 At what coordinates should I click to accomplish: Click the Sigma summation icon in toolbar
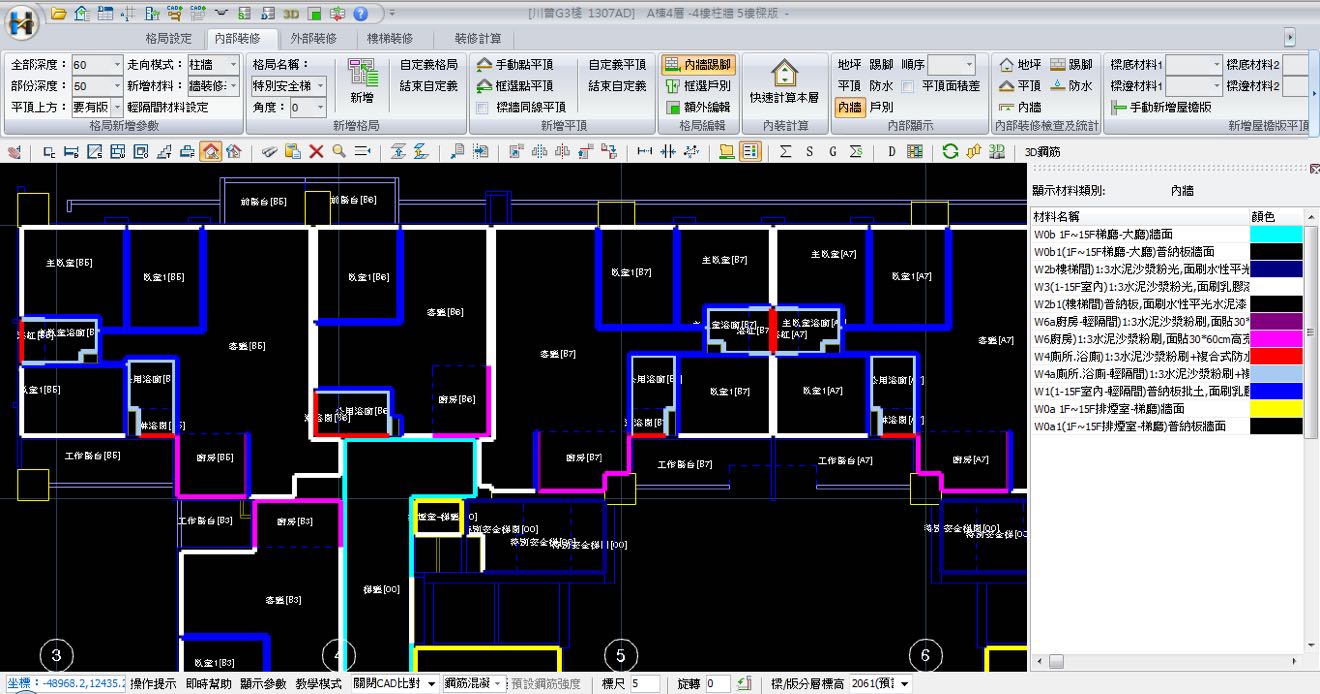tap(785, 151)
